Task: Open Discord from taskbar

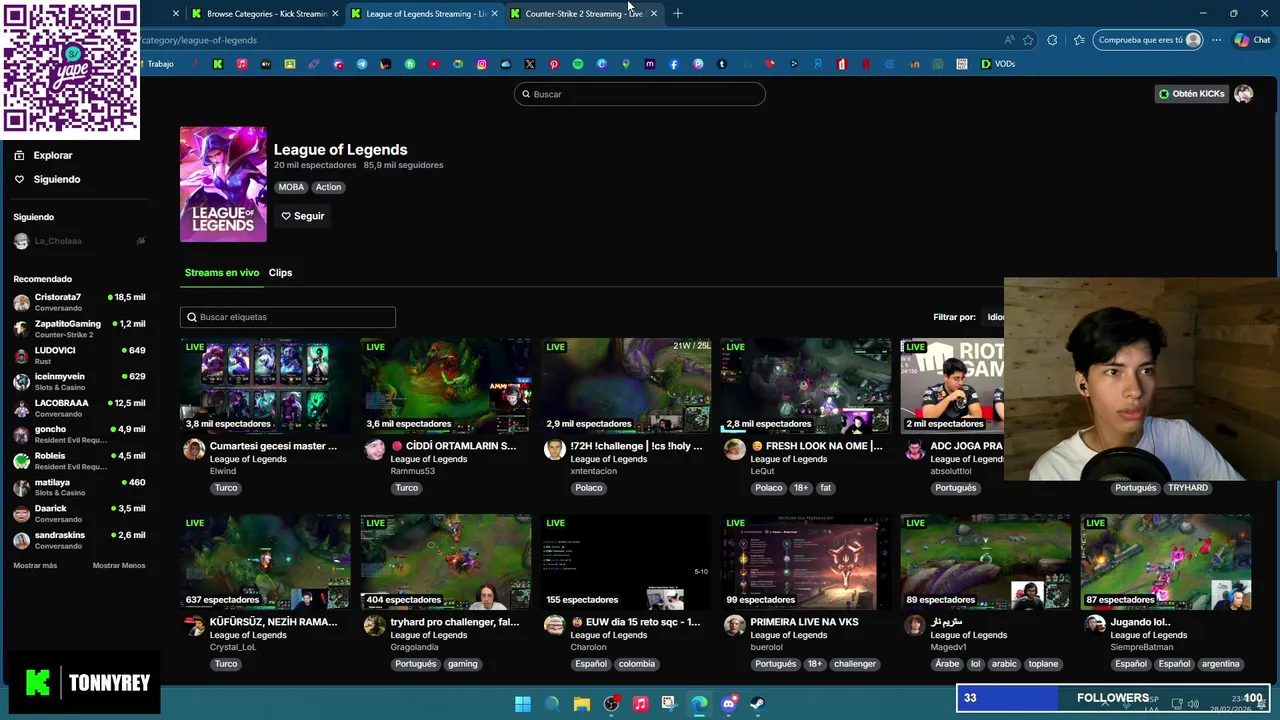Action: [x=729, y=704]
